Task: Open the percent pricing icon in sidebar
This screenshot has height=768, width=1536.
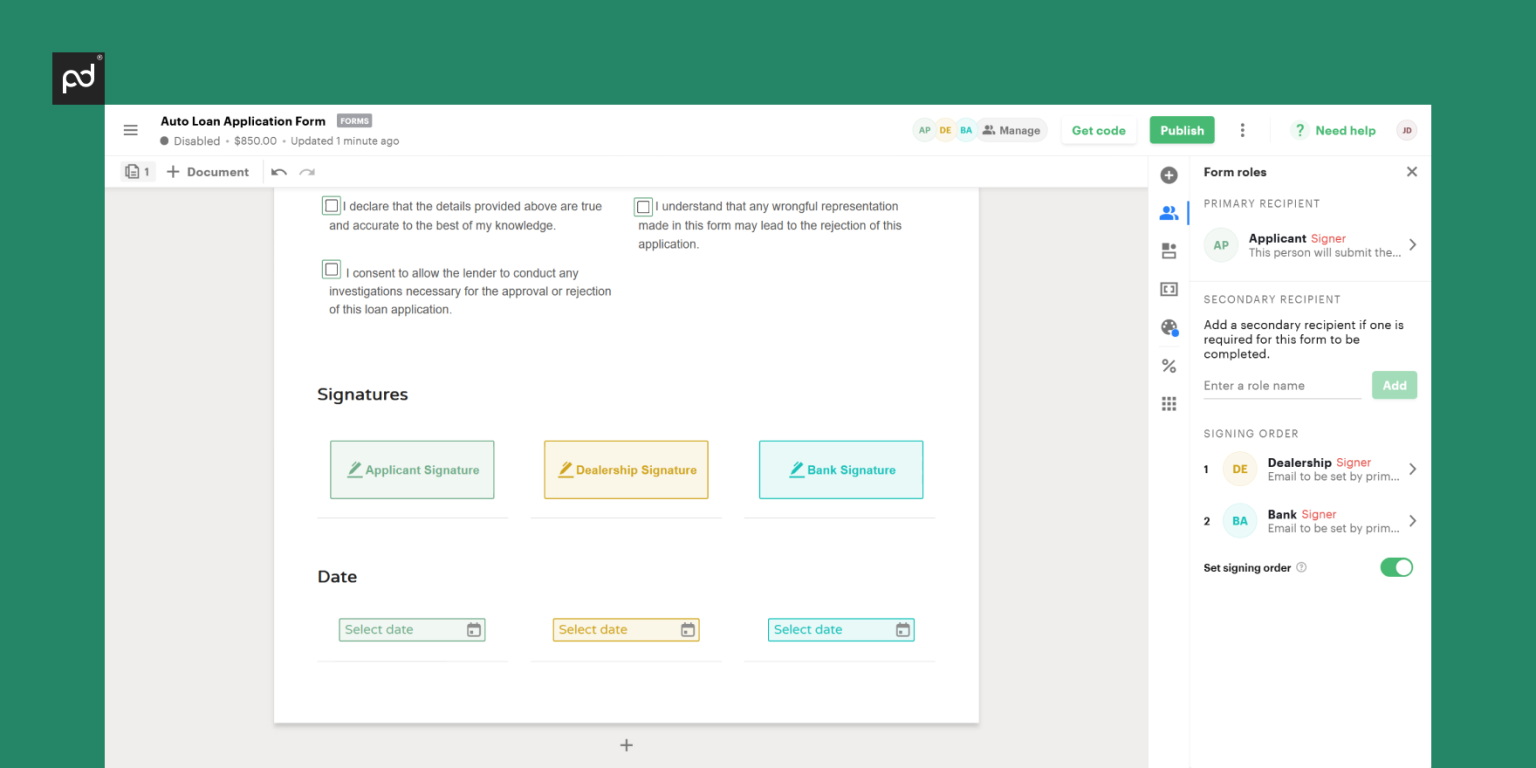Action: 1168,366
